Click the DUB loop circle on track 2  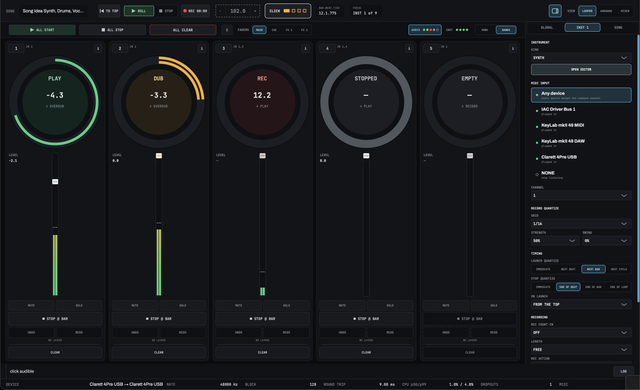(x=158, y=102)
